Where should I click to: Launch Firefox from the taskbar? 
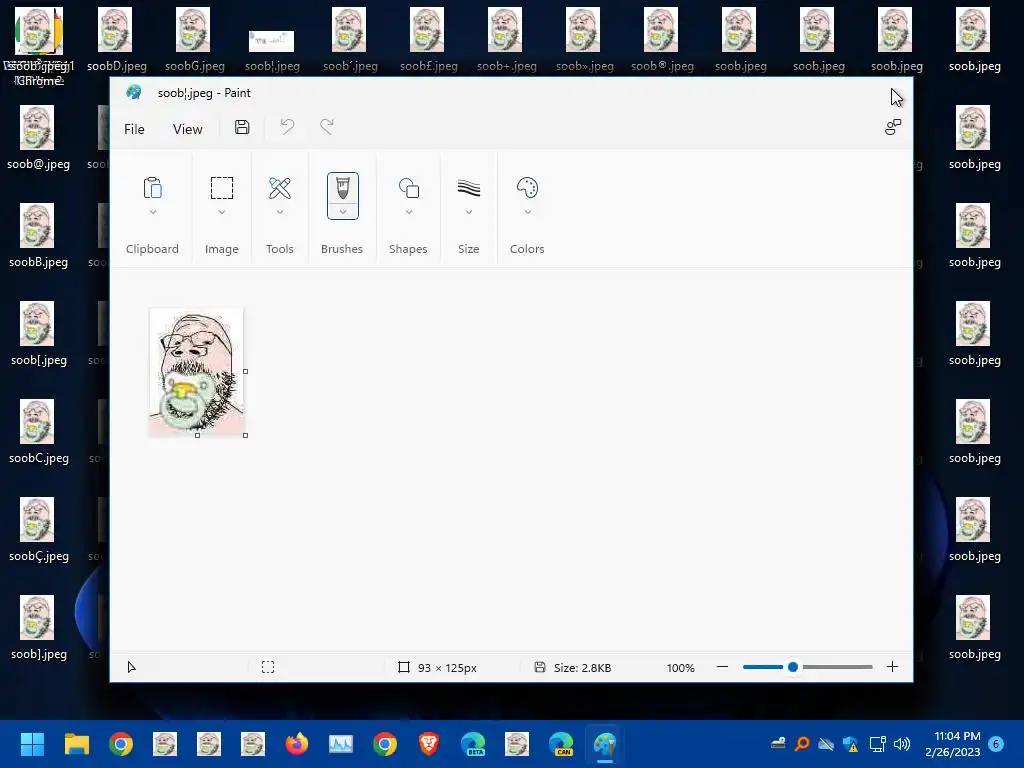296,744
